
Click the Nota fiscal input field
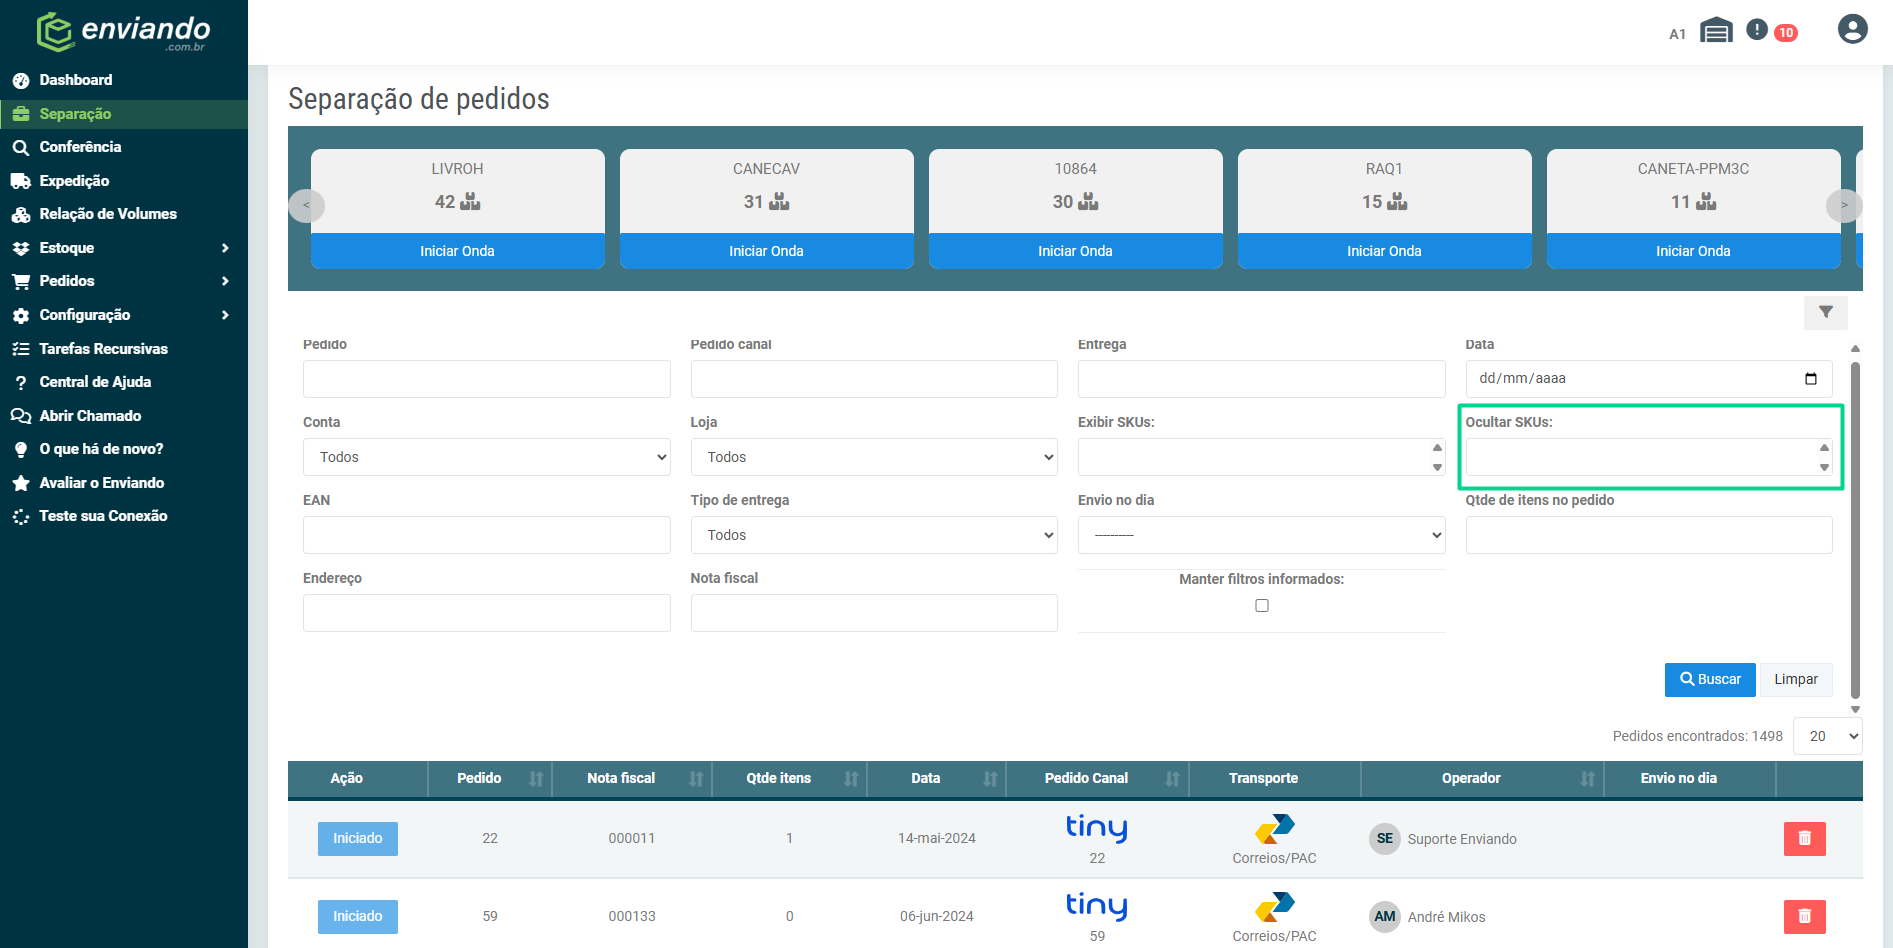coord(874,613)
